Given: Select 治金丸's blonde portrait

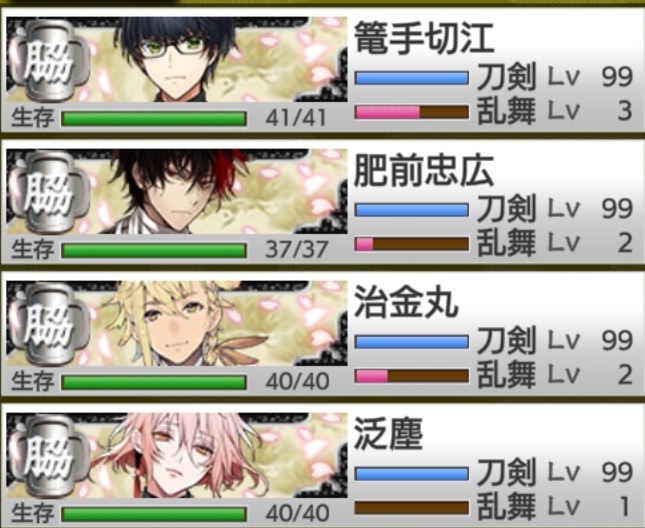Looking at the screenshot, I should pos(177,324).
